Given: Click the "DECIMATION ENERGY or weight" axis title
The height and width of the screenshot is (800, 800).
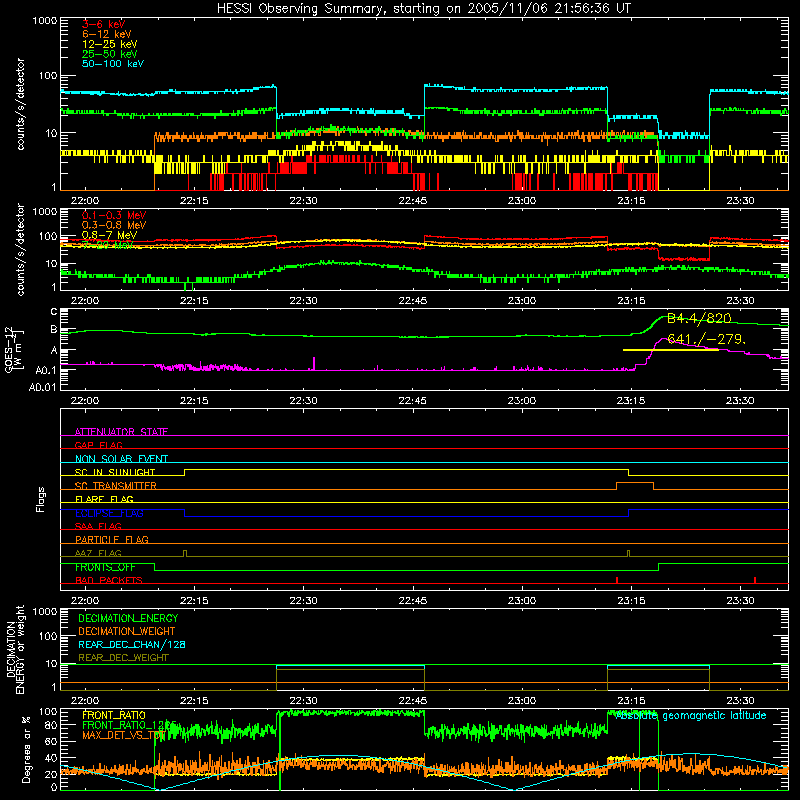Looking at the screenshot, I should click(15, 649).
